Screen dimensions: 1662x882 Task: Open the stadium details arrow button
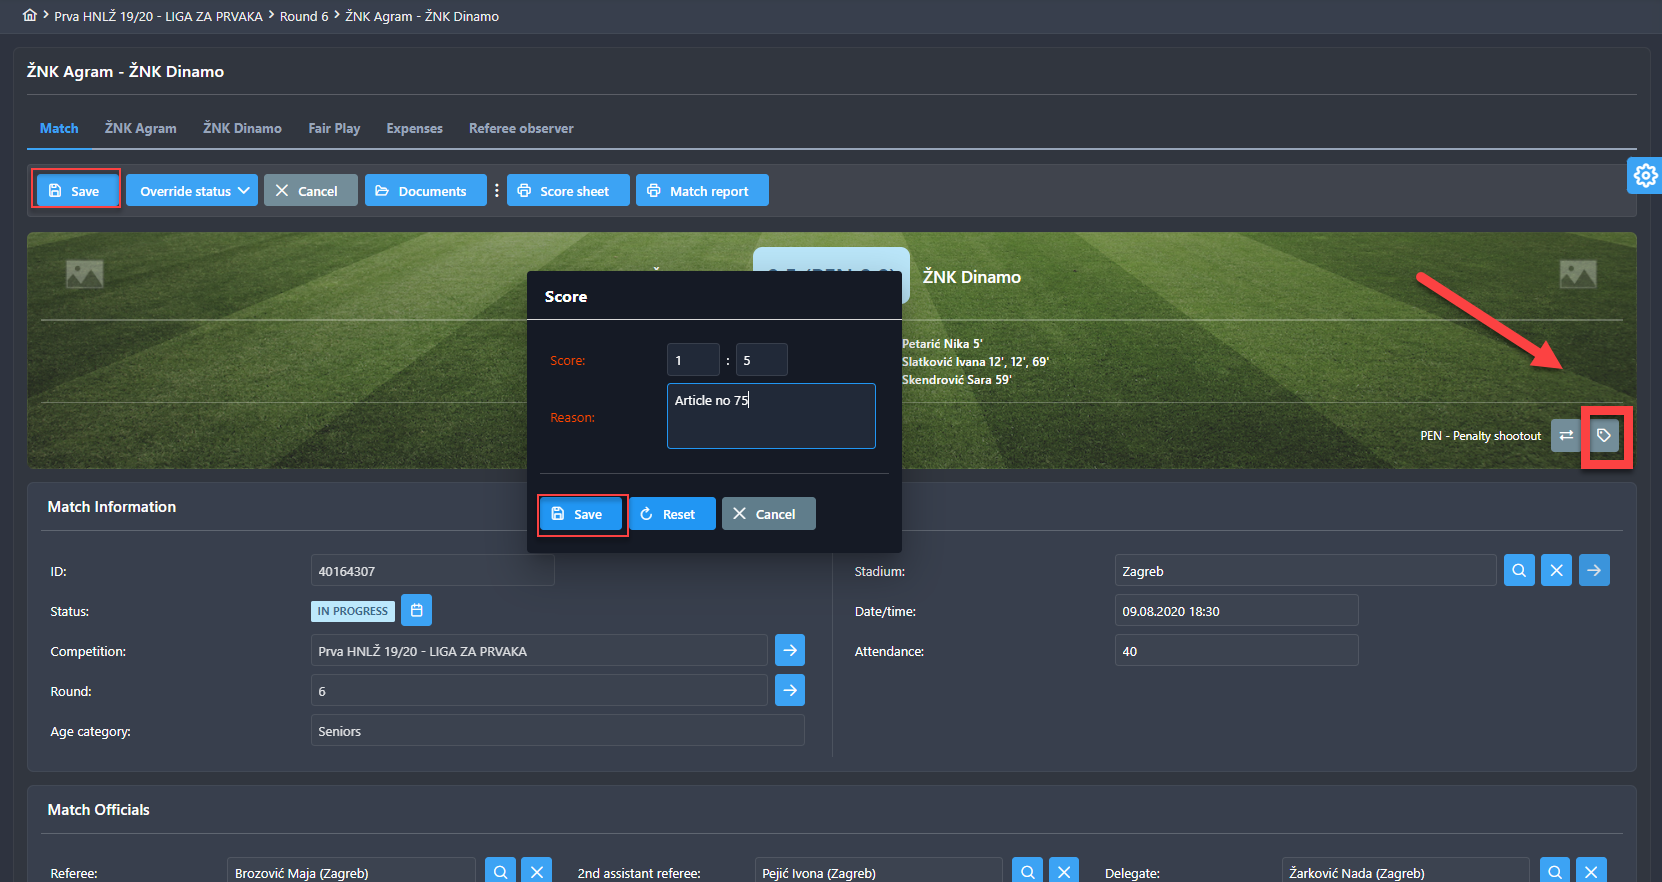(x=1594, y=570)
